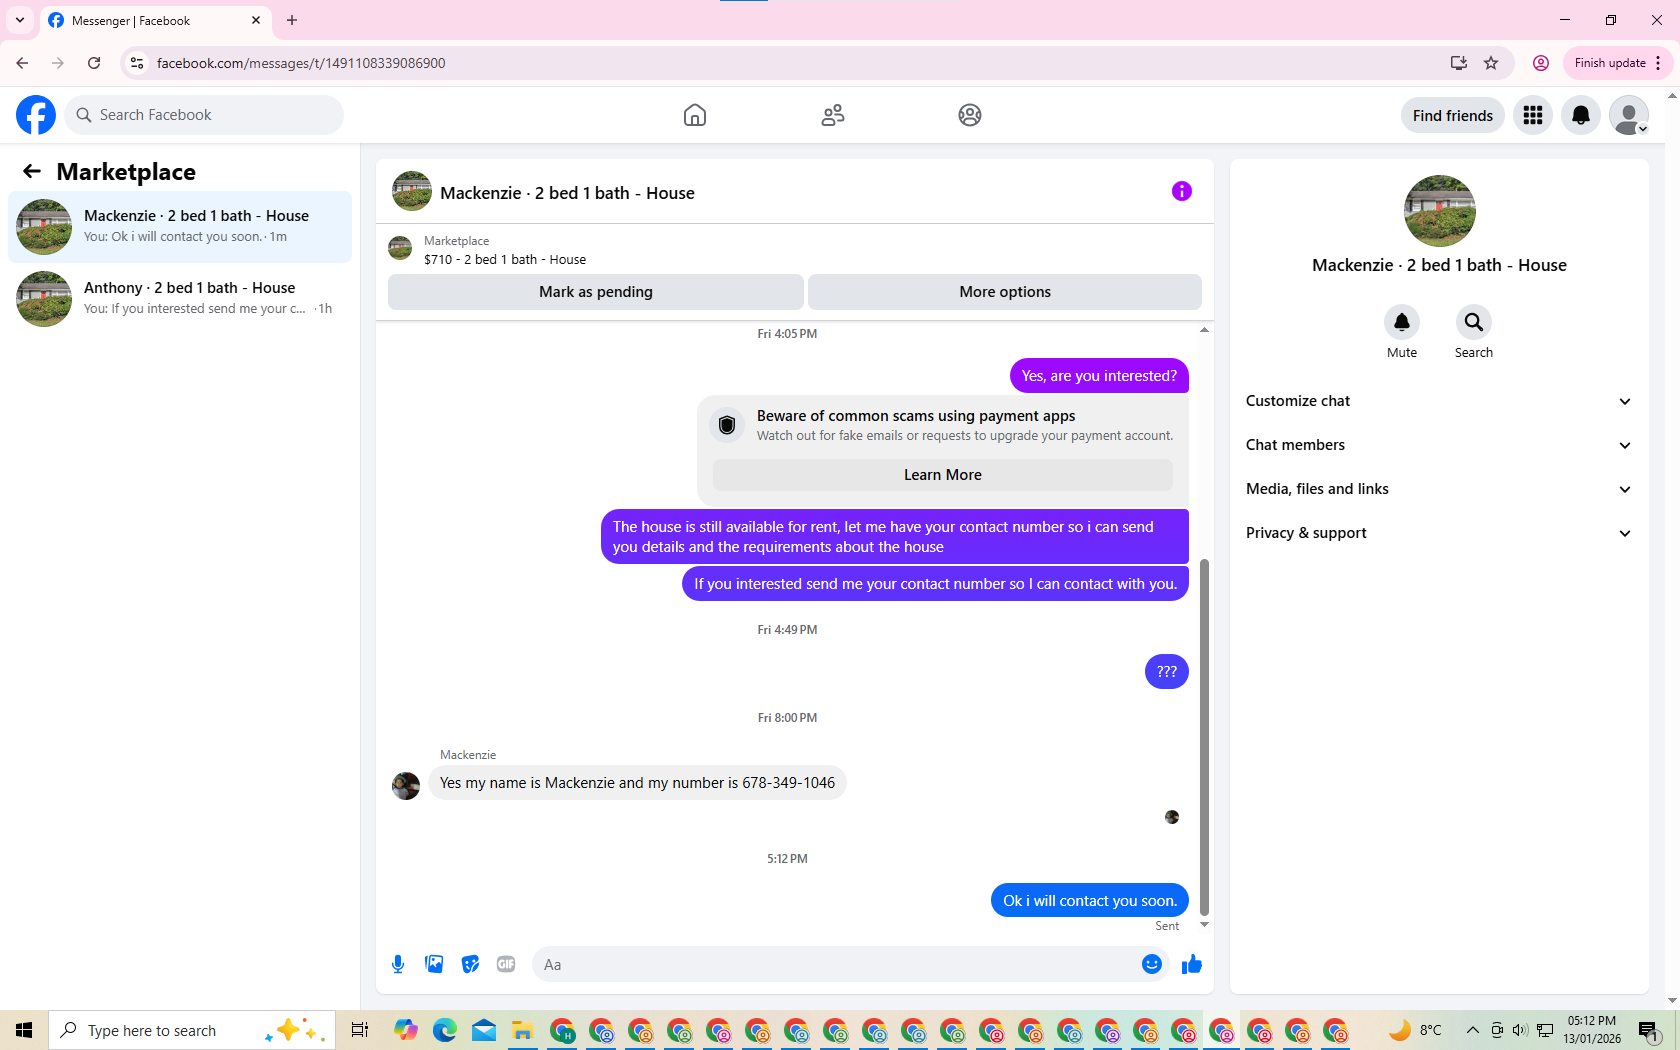This screenshot has width=1680, height=1050.
Task: Go to the Home feed icon
Action: (695, 115)
